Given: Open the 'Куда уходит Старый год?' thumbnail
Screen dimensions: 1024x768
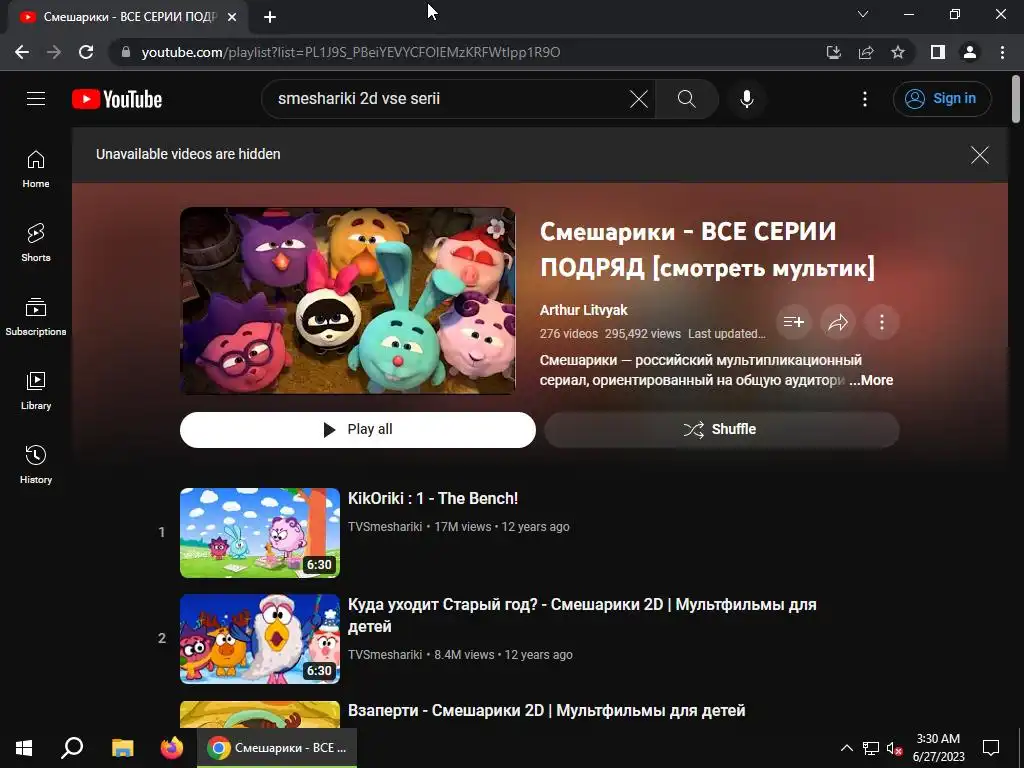Looking at the screenshot, I should (x=260, y=639).
